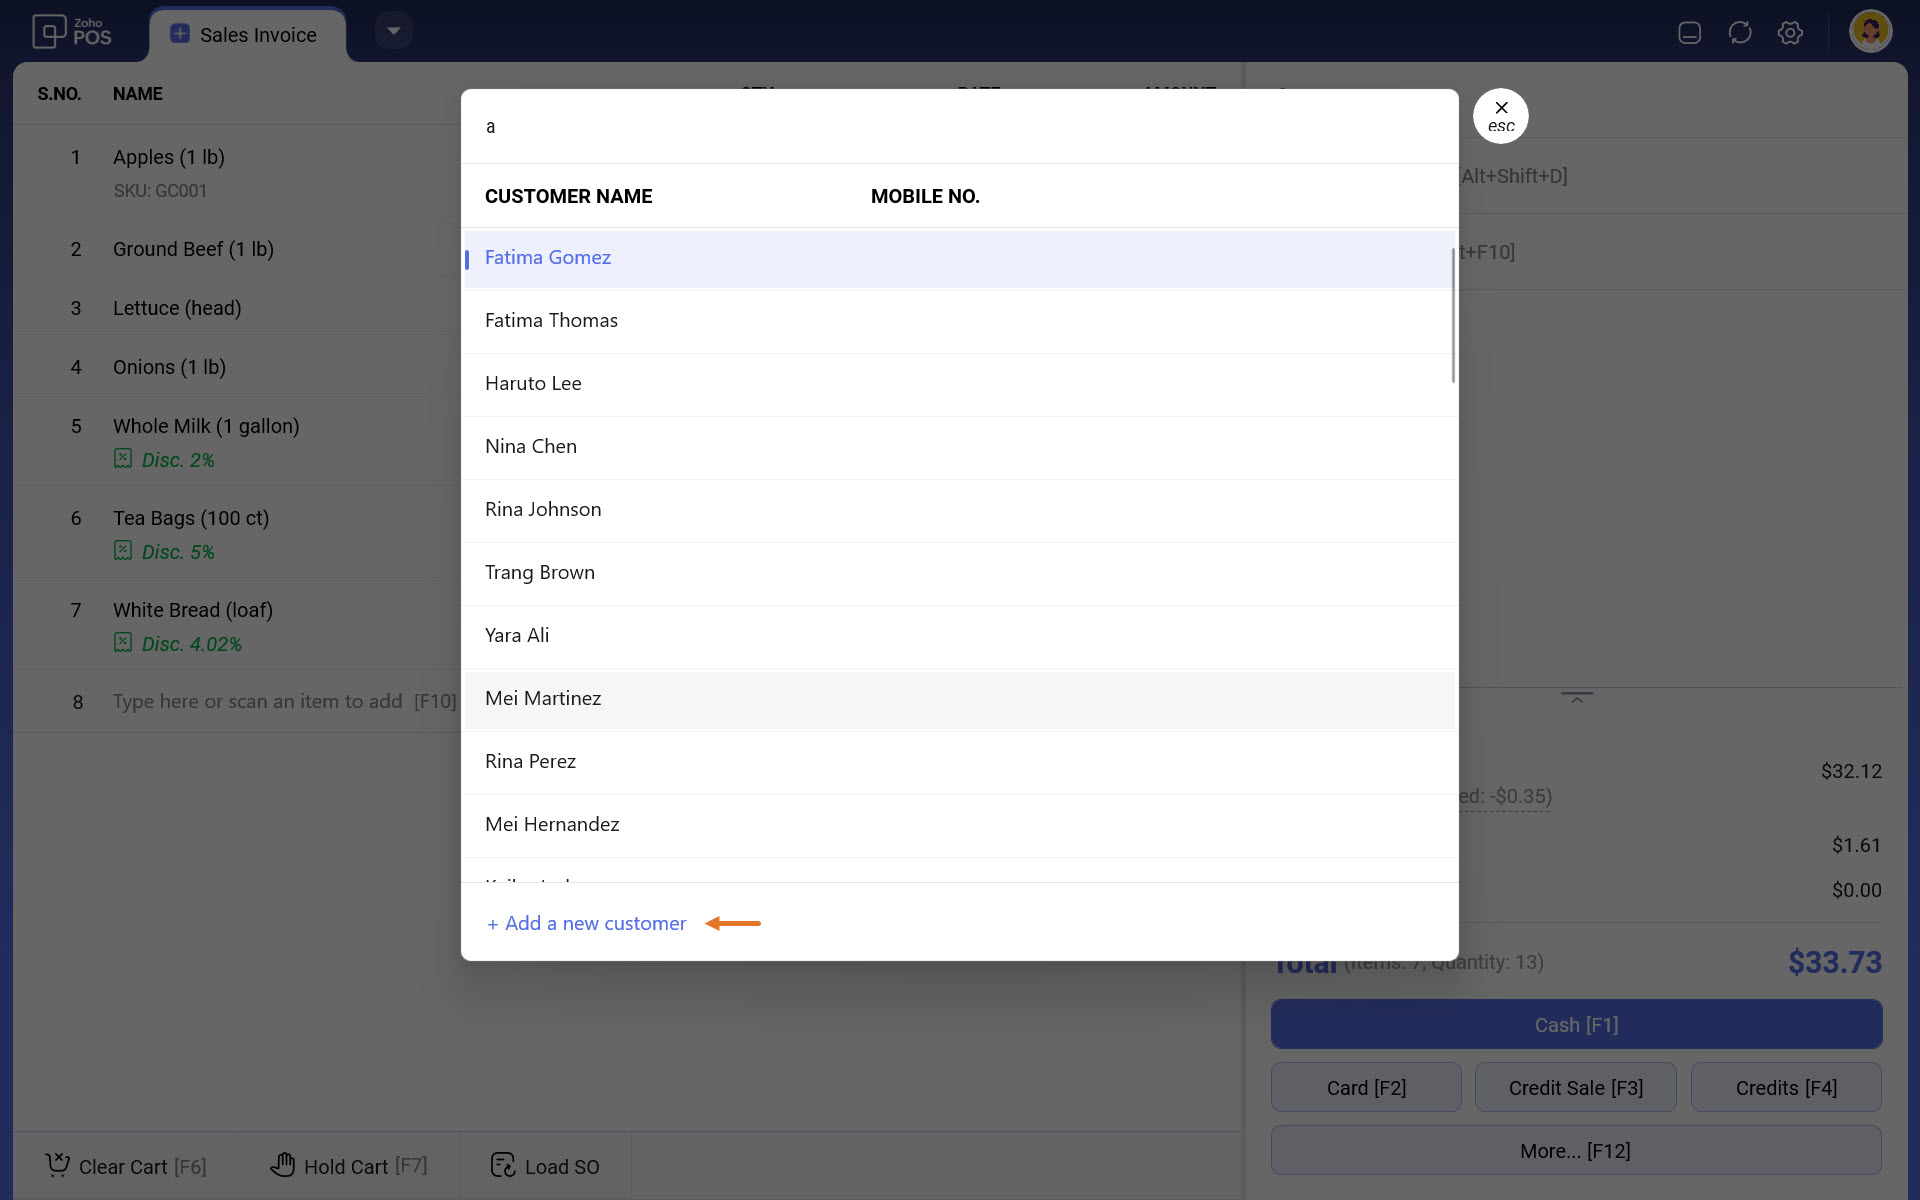Select customer Fatima Gomez from list
The width and height of the screenshot is (1920, 1200).
(x=548, y=258)
